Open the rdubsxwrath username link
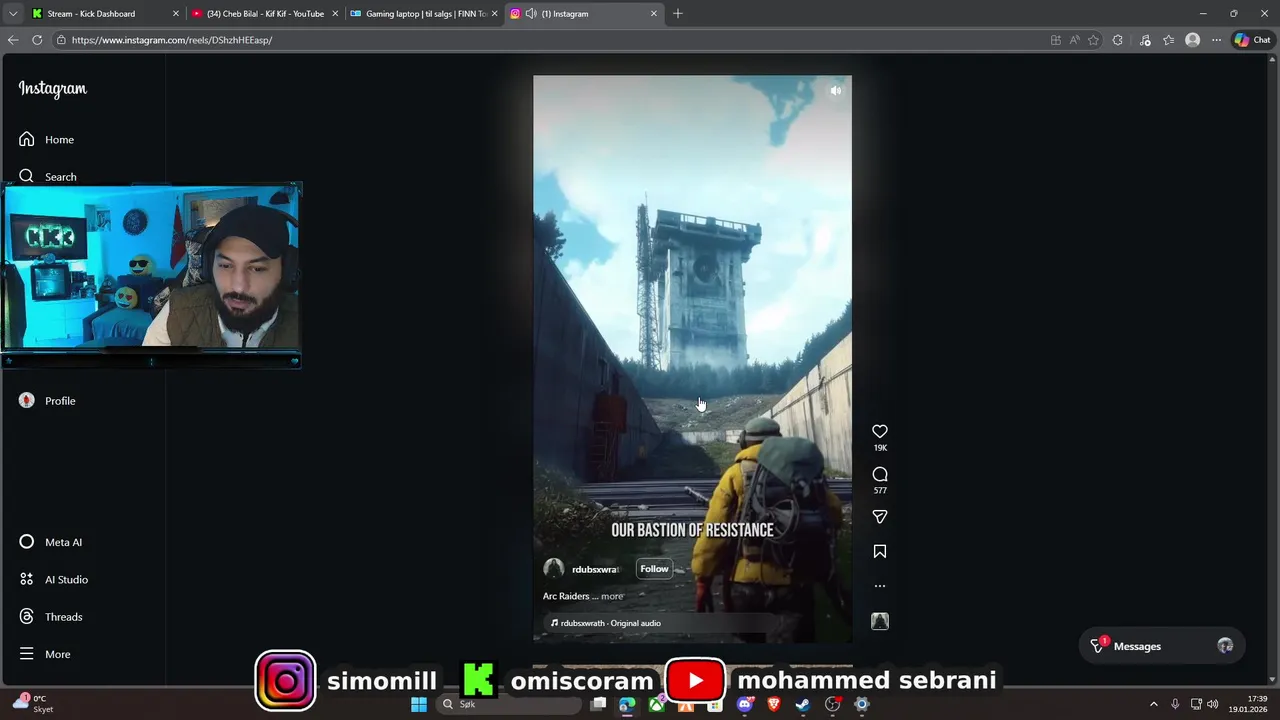1280x720 pixels. click(596, 569)
